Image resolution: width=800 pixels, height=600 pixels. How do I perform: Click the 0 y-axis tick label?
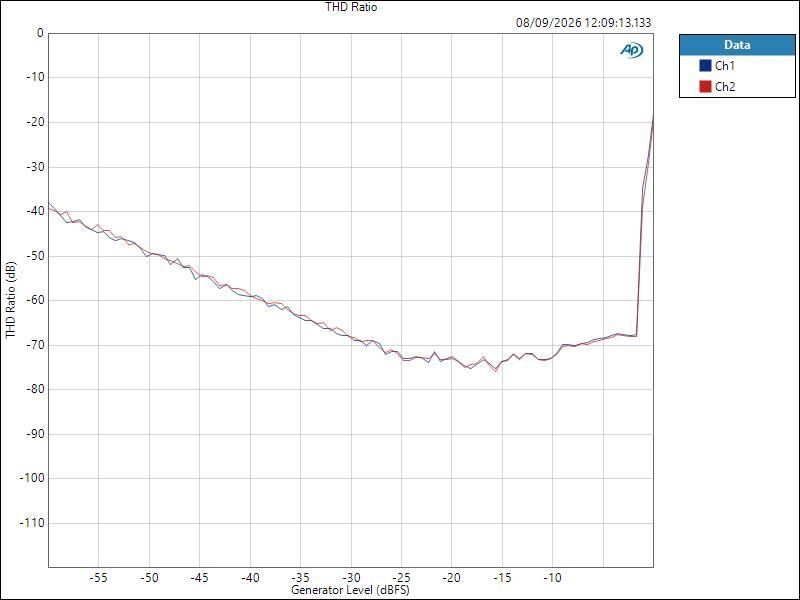tap(40, 33)
